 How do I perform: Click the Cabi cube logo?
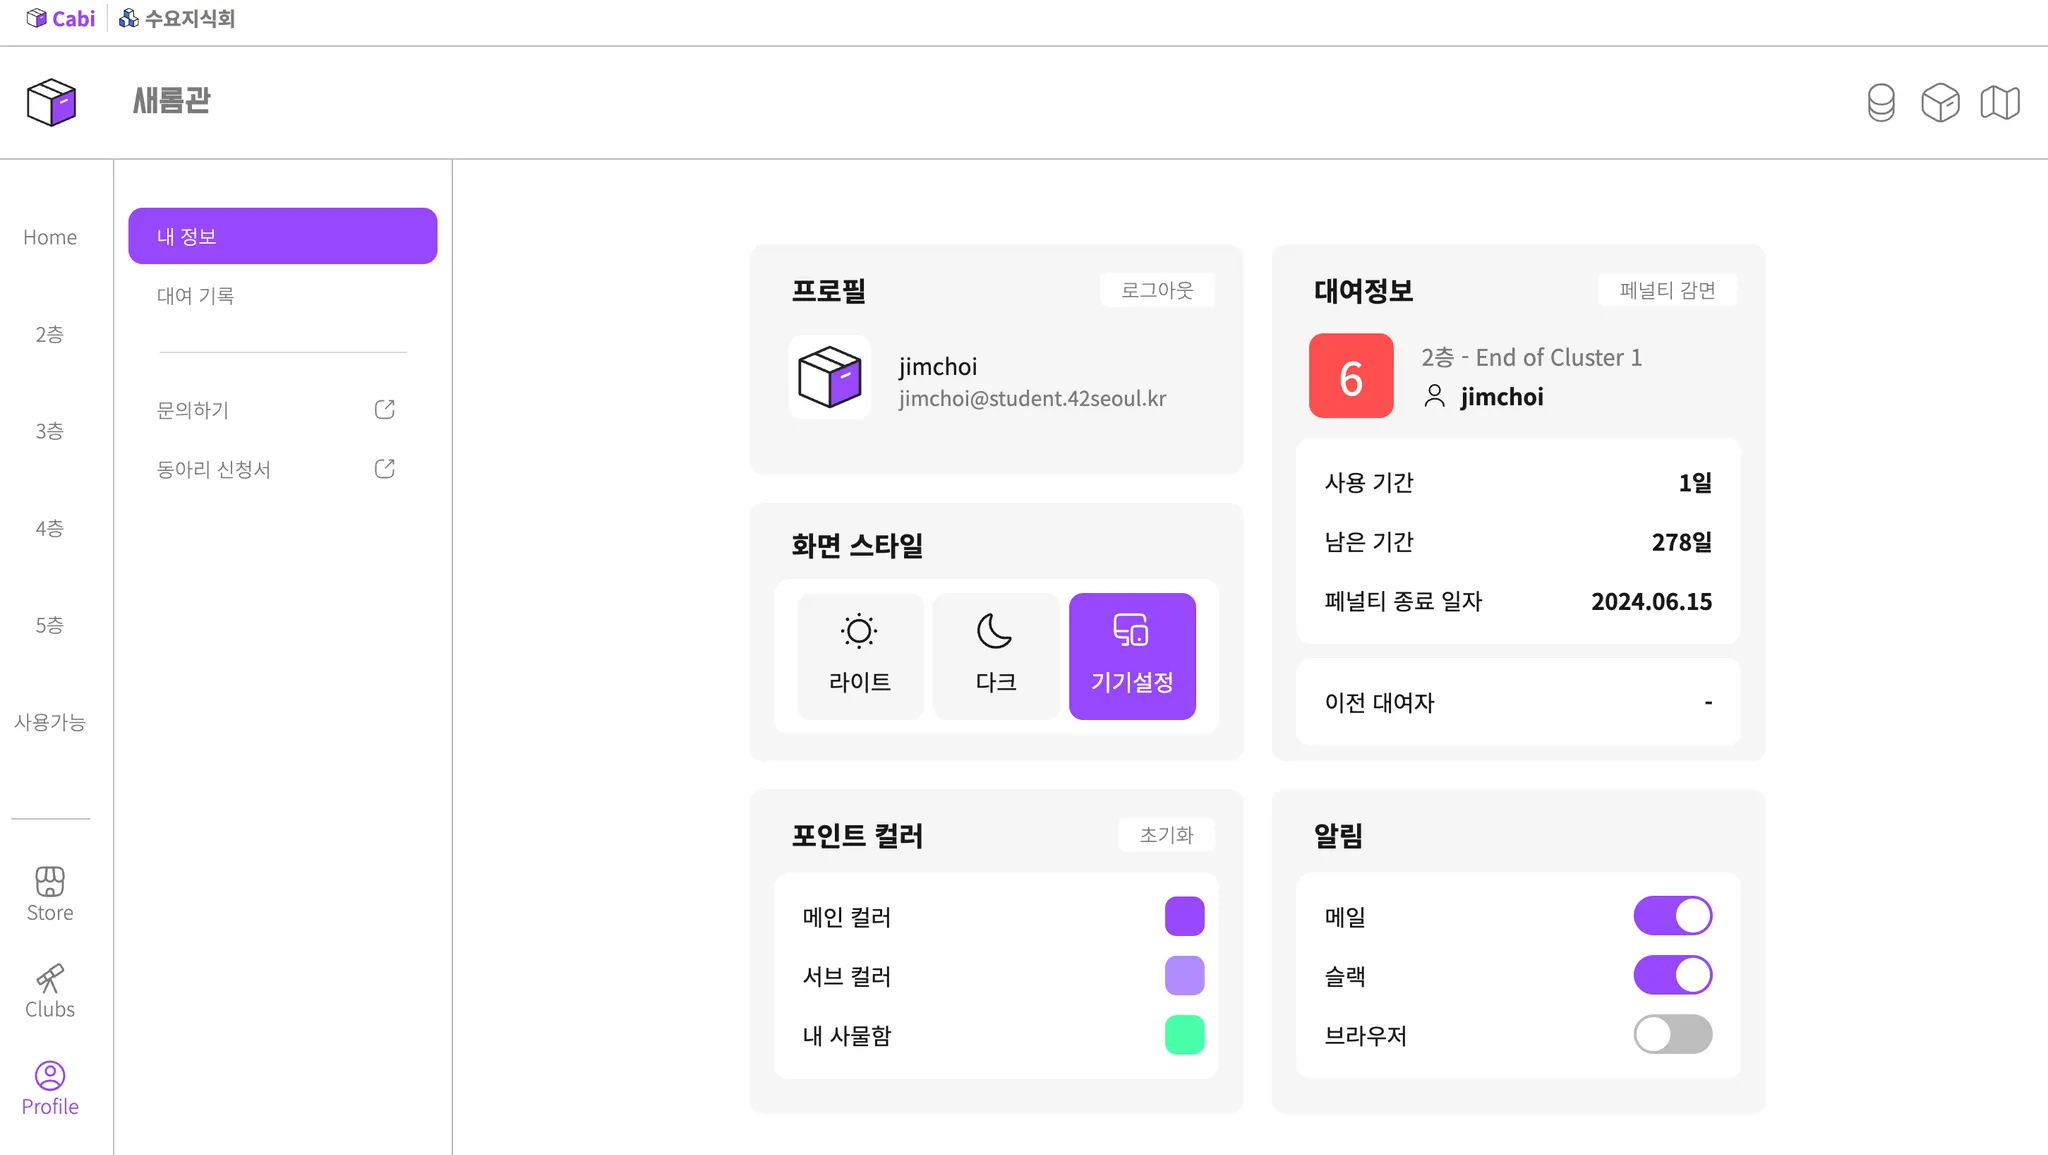click(x=51, y=102)
